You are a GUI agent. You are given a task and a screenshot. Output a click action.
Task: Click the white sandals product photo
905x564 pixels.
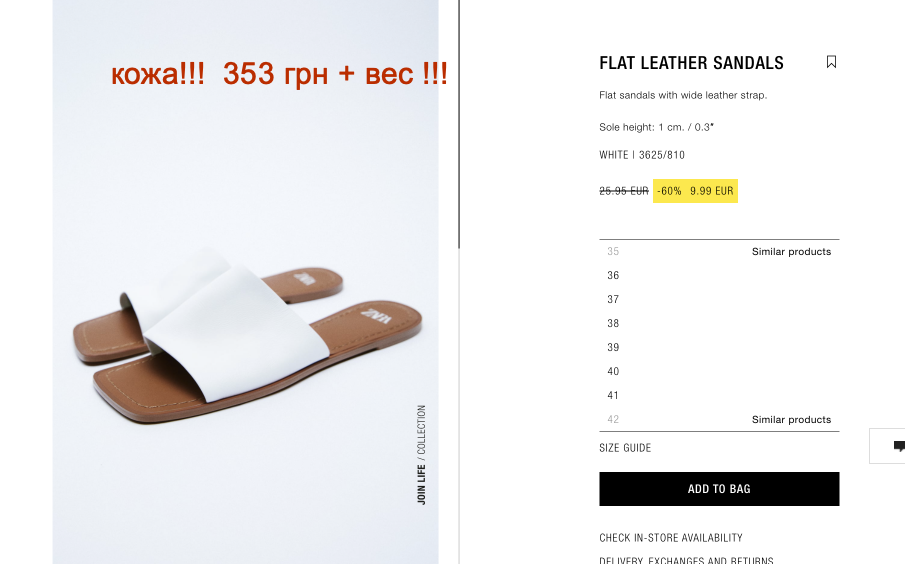(245, 335)
